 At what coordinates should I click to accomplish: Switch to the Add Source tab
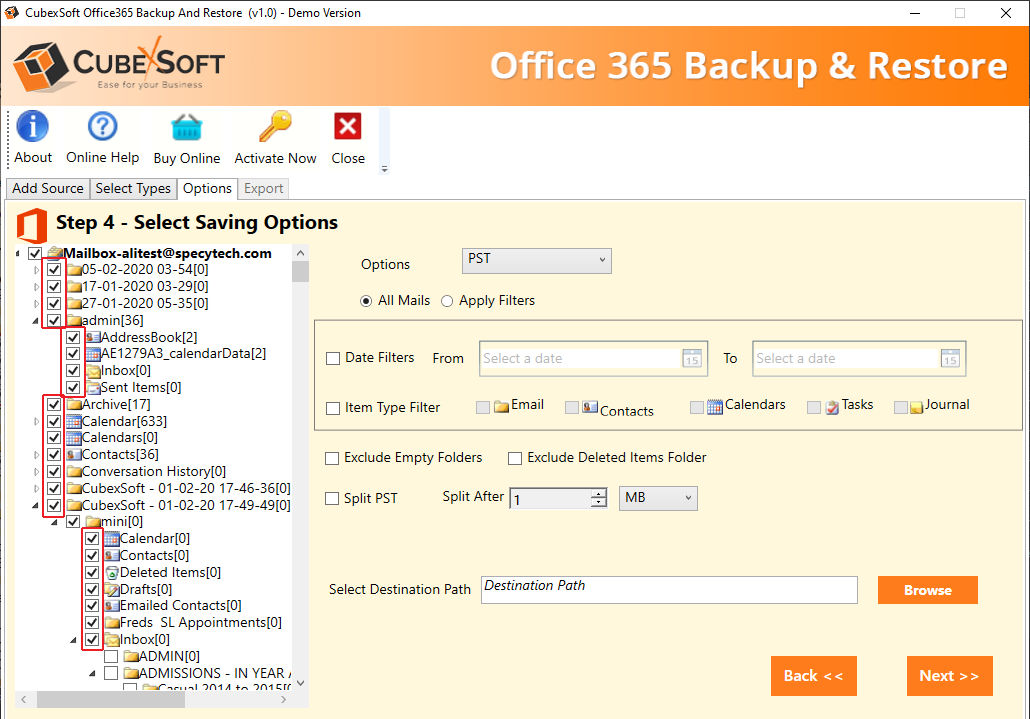(48, 188)
